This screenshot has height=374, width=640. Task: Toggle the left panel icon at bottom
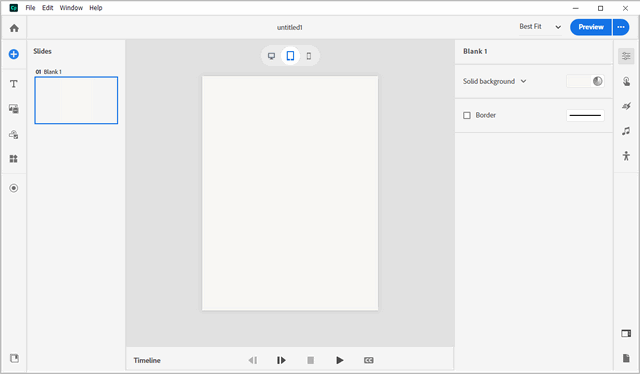[x=14, y=358]
